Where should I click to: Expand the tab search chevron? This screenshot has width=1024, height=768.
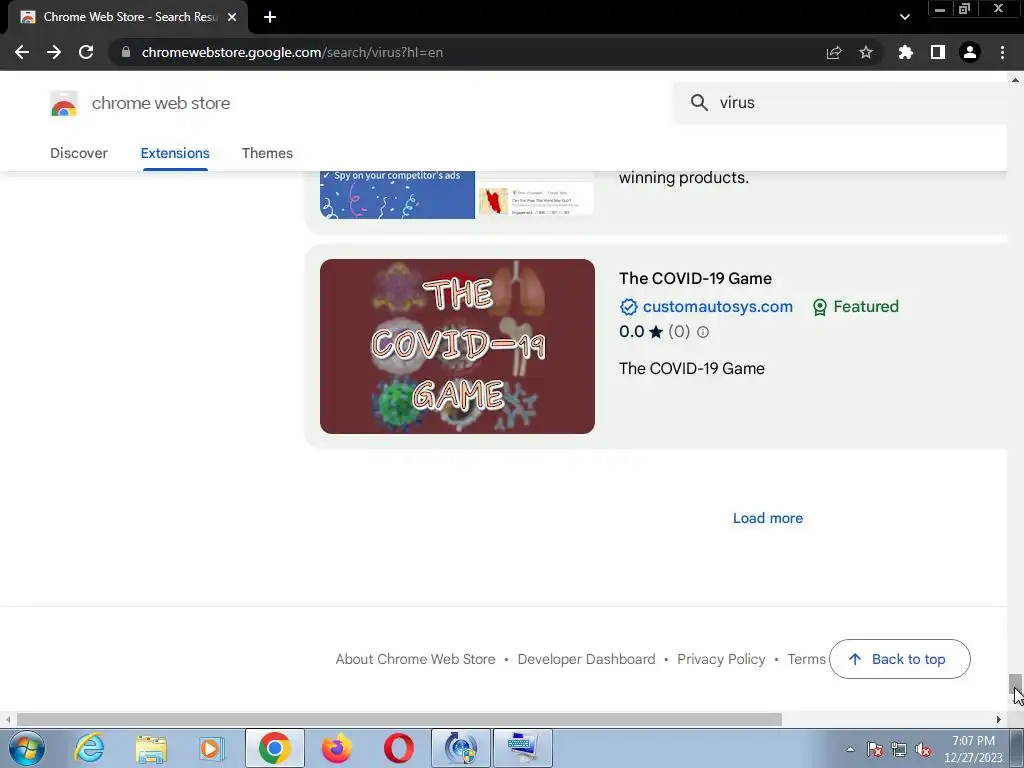click(x=904, y=17)
